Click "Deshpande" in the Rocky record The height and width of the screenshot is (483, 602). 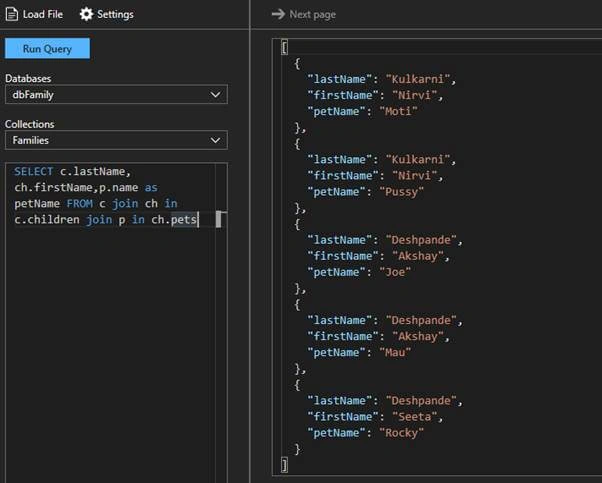point(421,401)
